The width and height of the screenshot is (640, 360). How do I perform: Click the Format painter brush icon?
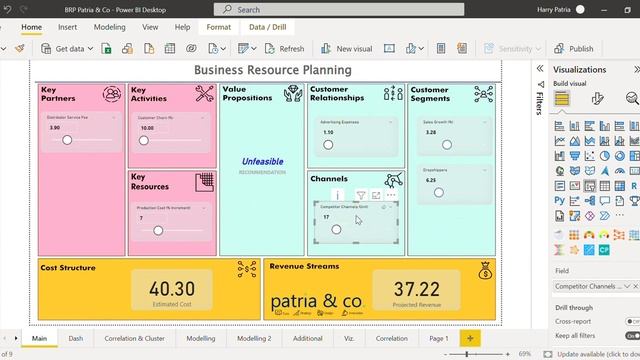pos(19,49)
